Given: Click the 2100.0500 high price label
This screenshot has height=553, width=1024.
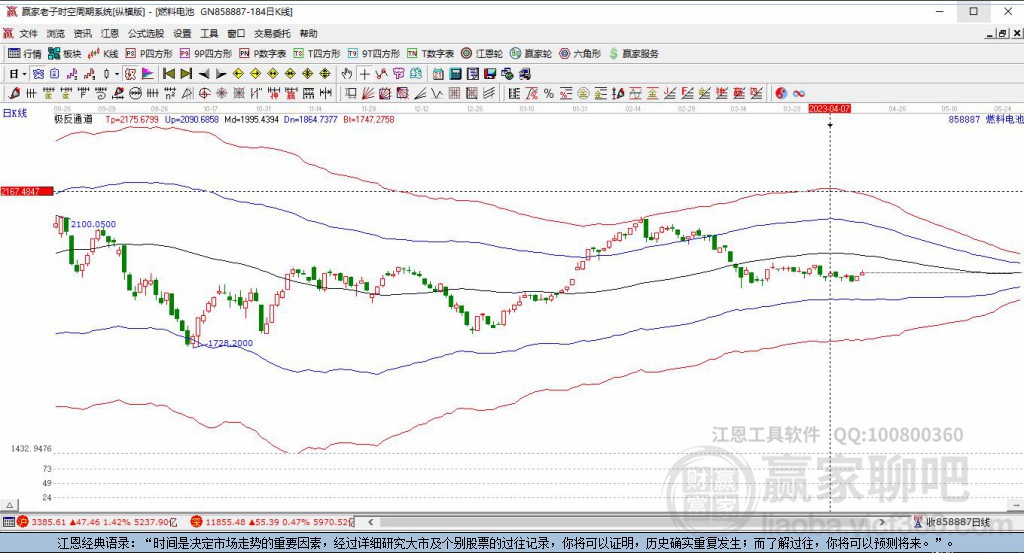Looking at the screenshot, I should click(93, 224).
